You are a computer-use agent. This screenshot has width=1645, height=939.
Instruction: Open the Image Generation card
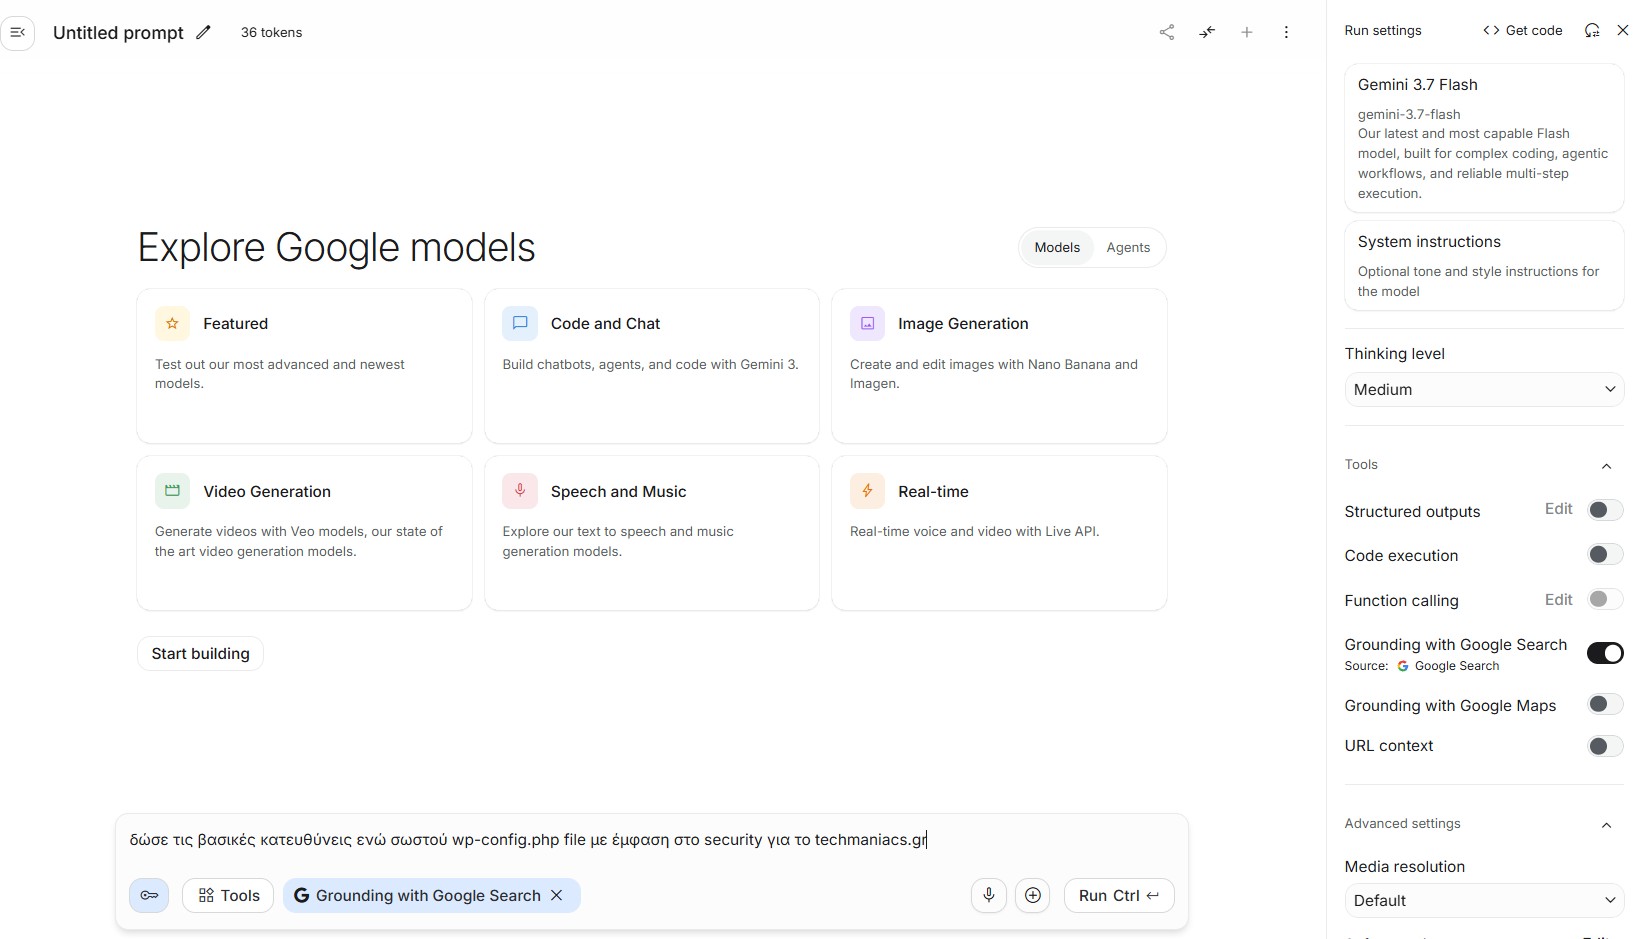(999, 366)
